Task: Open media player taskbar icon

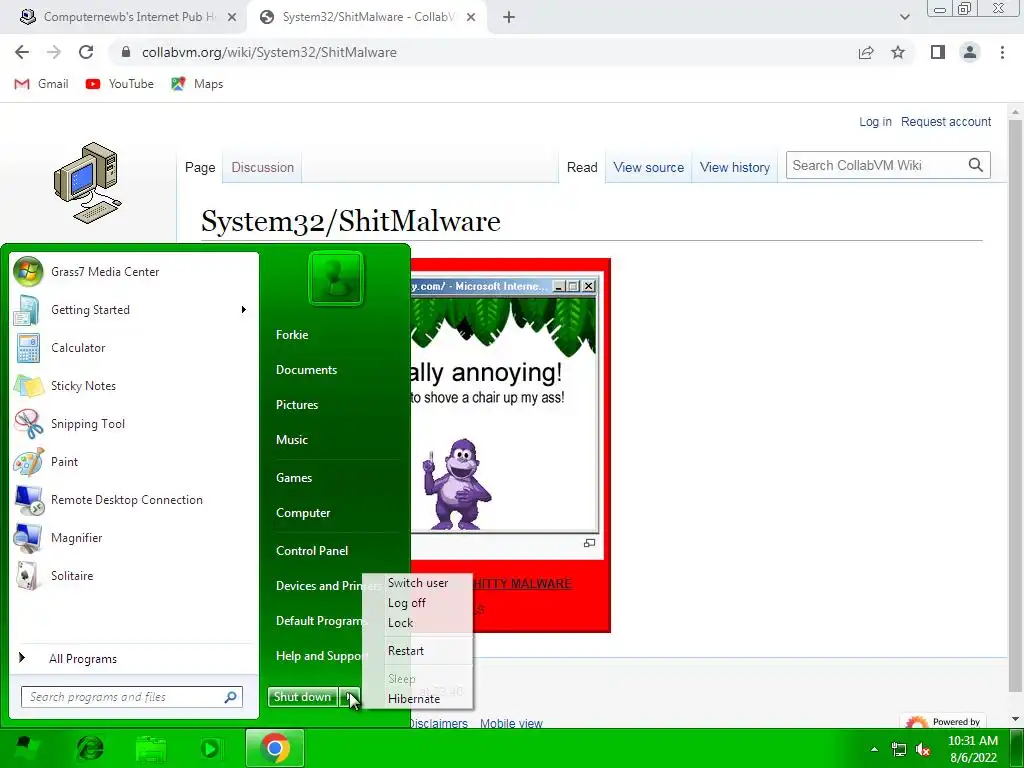Action: click(x=210, y=748)
